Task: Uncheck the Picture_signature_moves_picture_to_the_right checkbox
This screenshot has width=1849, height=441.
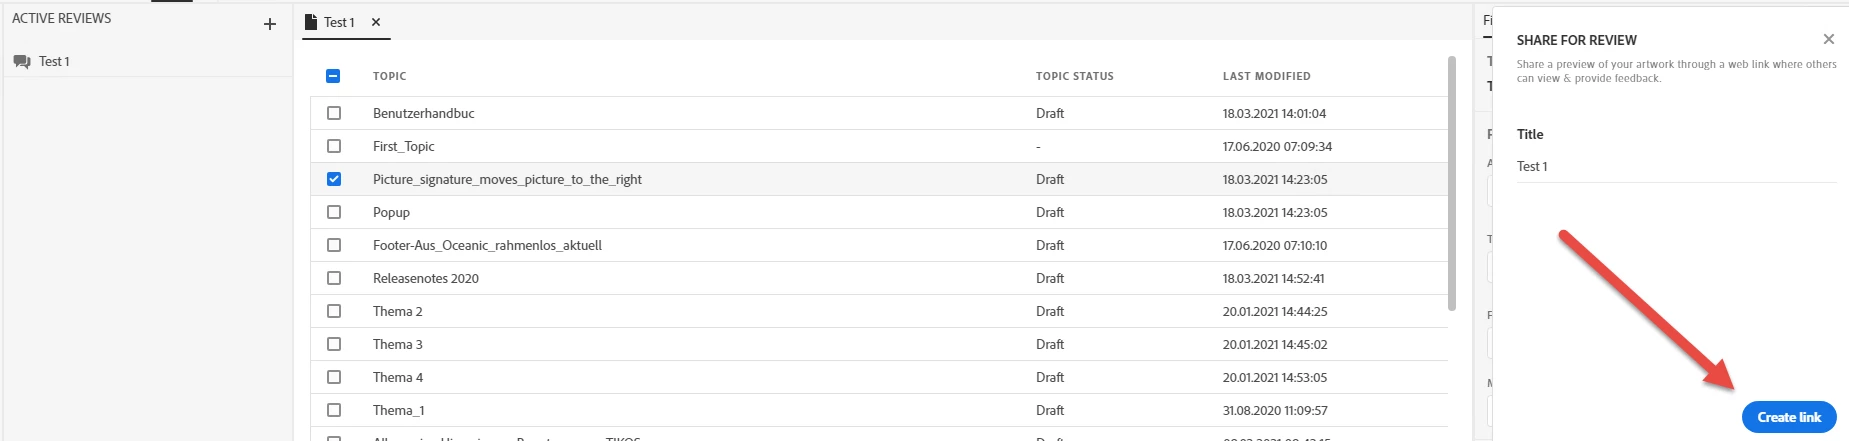Action: click(334, 179)
